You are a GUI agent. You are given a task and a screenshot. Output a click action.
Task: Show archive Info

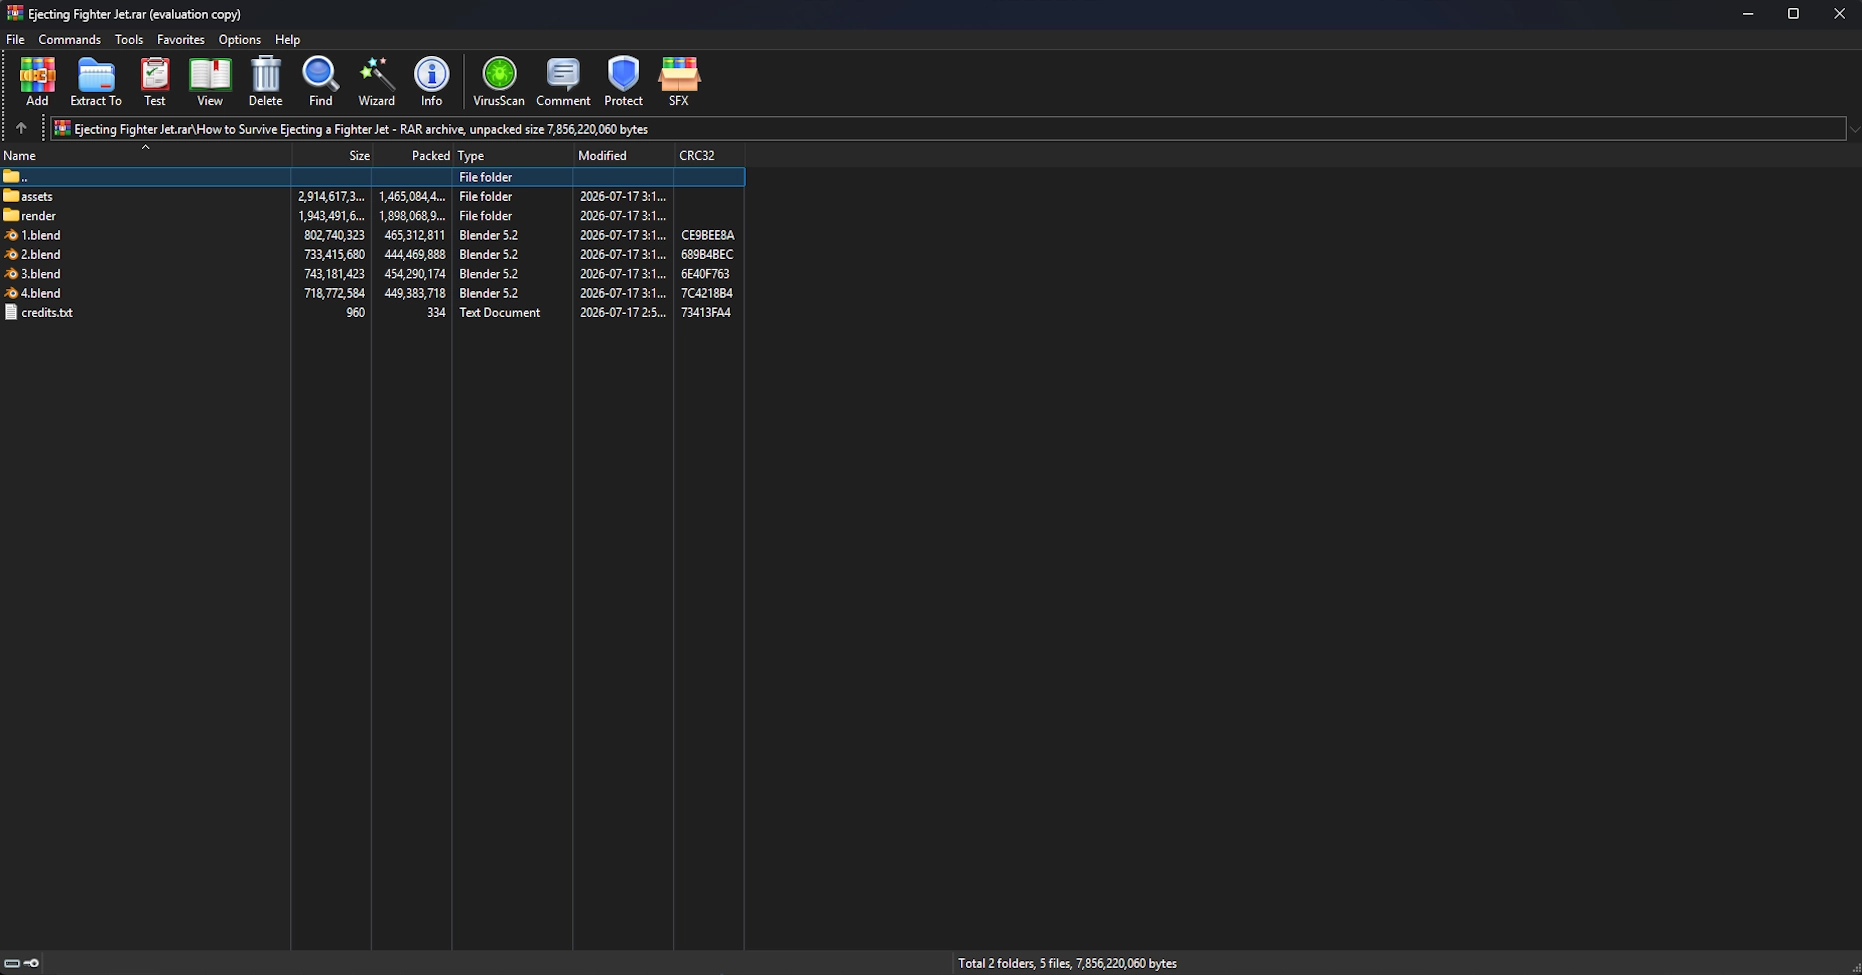coord(432,81)
